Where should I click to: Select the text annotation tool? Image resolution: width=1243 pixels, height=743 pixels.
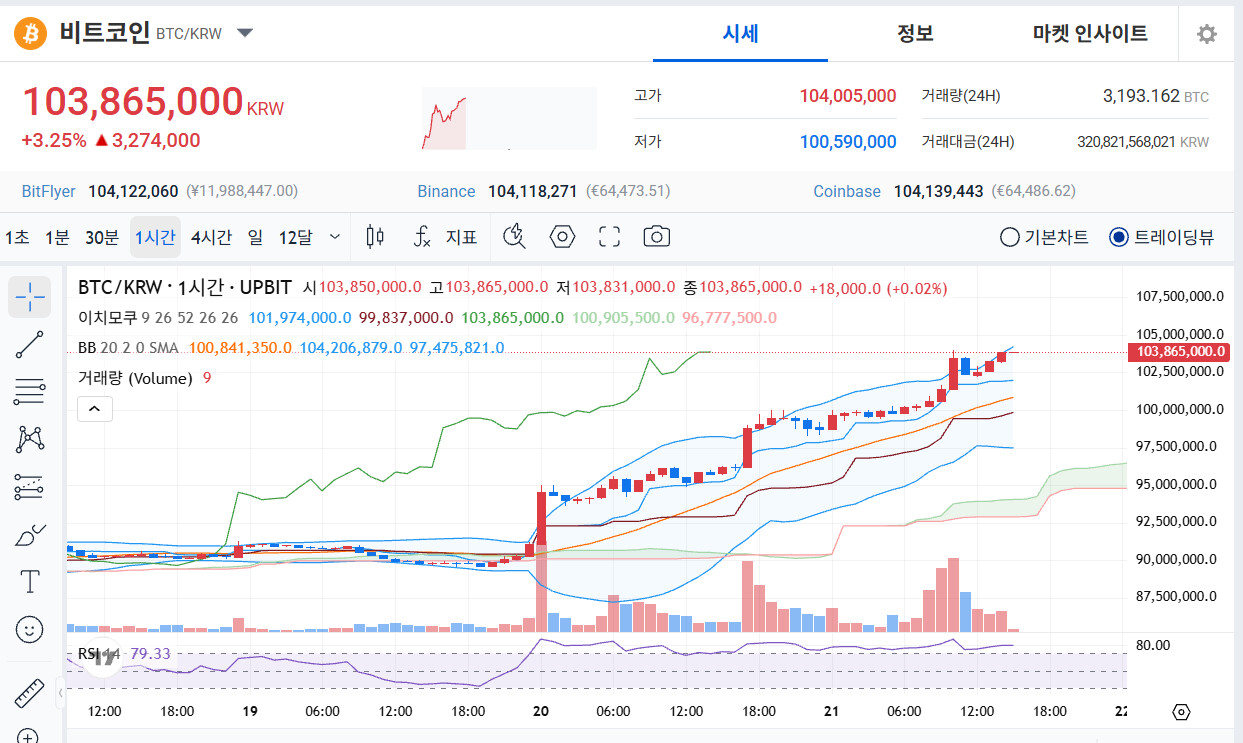(x=30, y=581)
